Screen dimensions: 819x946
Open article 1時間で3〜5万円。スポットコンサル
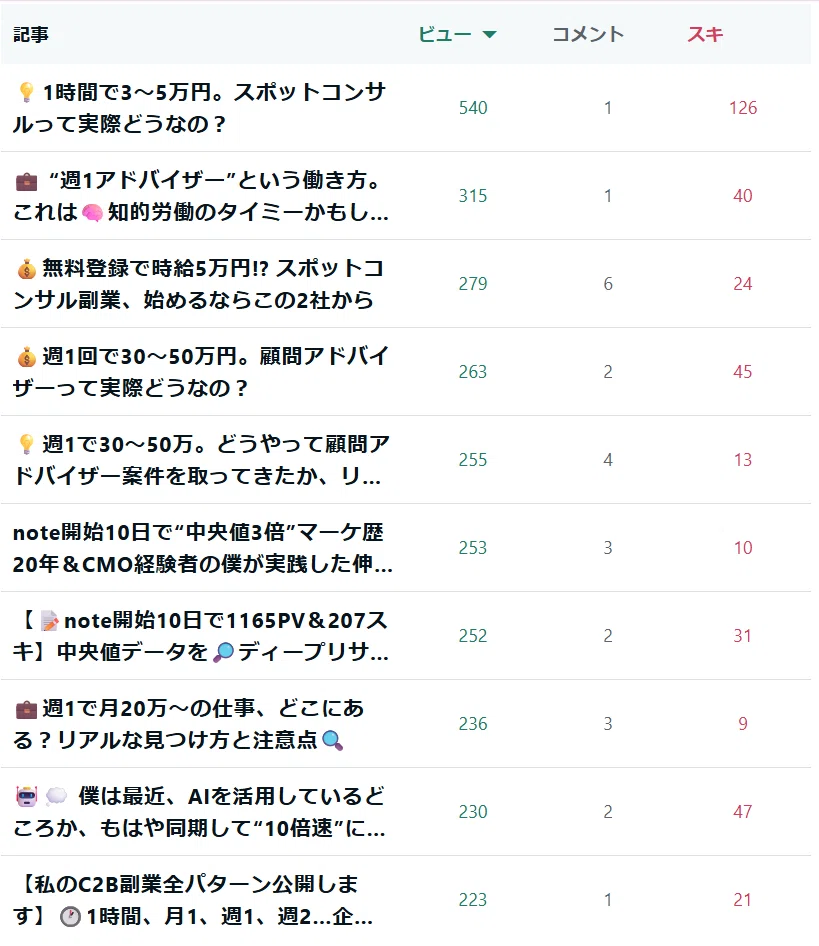(x=199, y=108)
